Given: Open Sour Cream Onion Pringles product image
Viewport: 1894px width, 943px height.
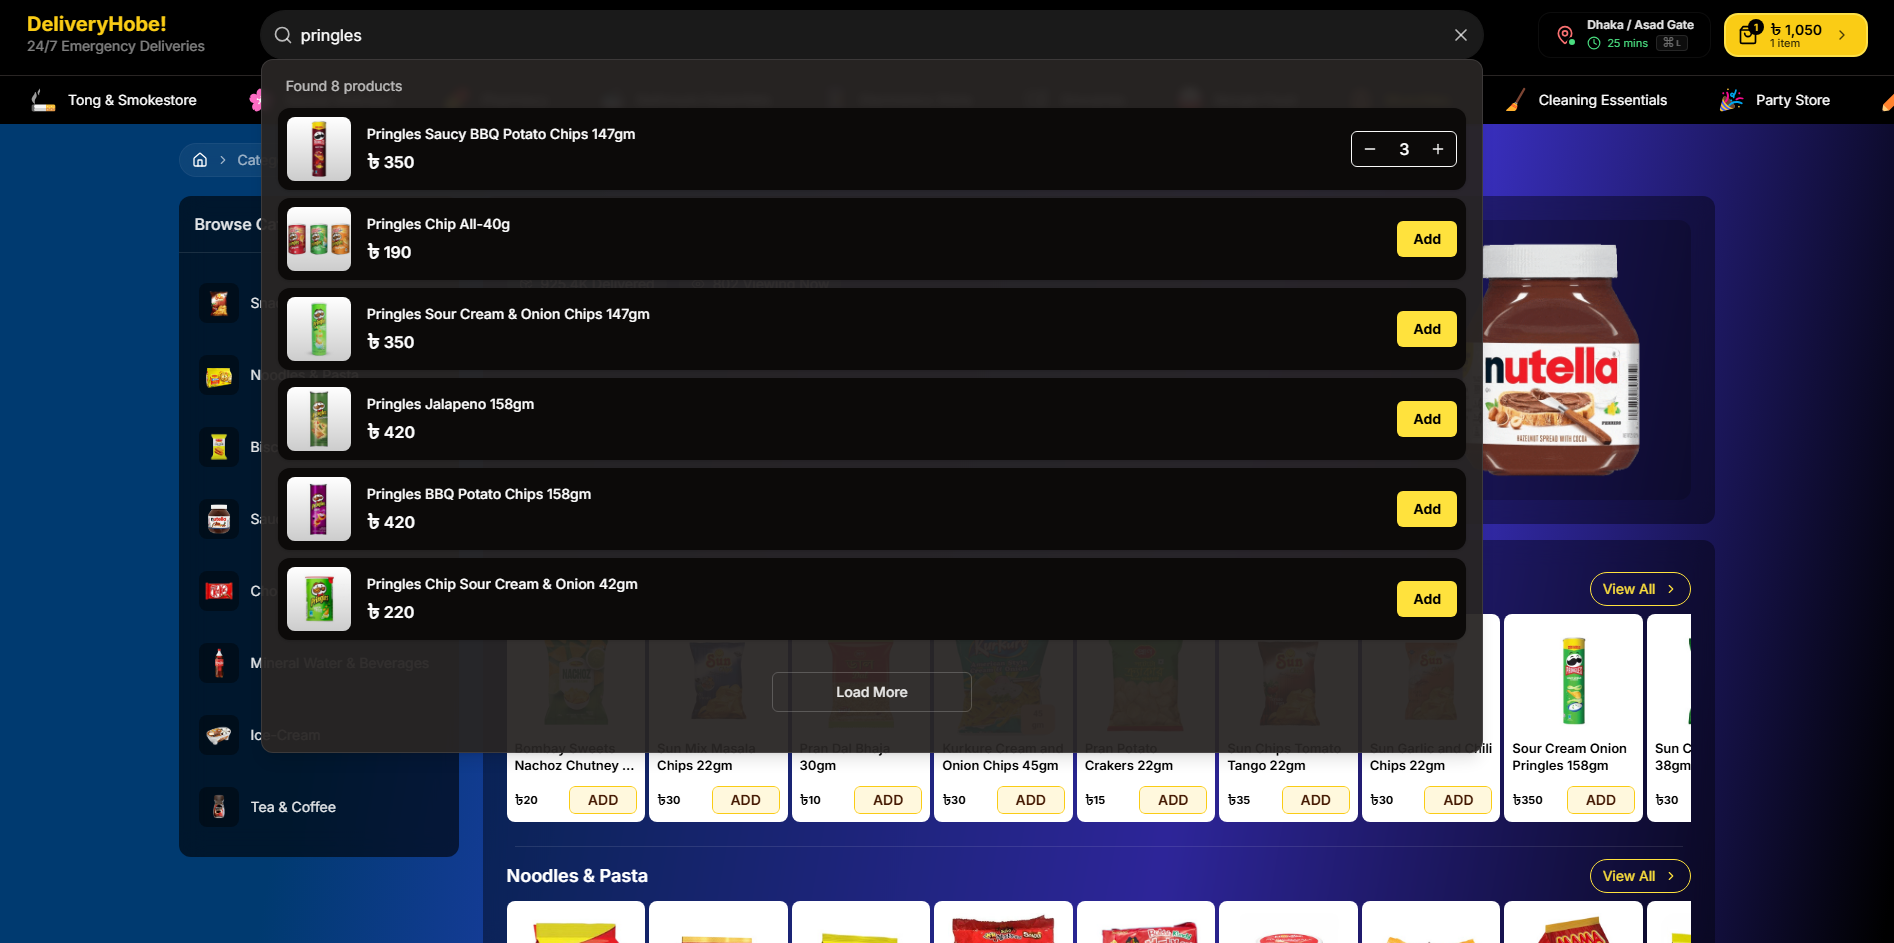Looking at the screenshot, I should (x=1574, y=680).
